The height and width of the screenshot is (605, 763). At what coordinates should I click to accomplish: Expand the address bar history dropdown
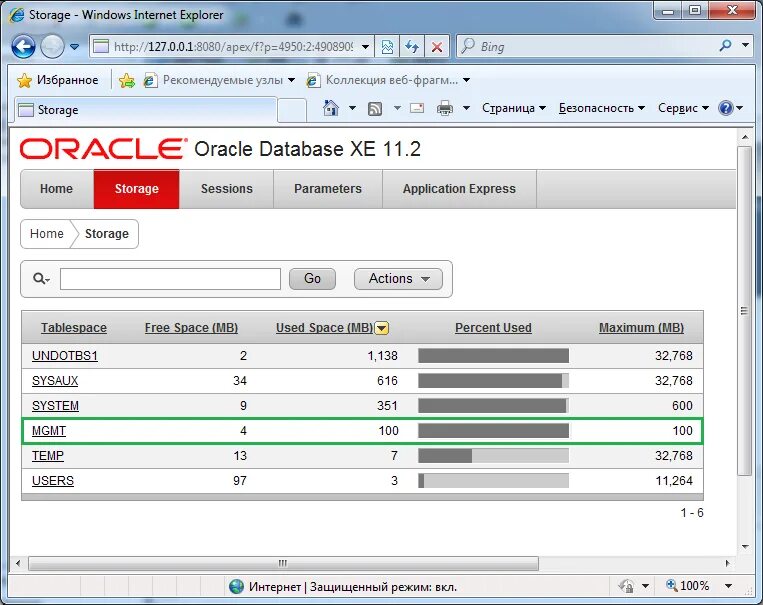click(365, 47)
